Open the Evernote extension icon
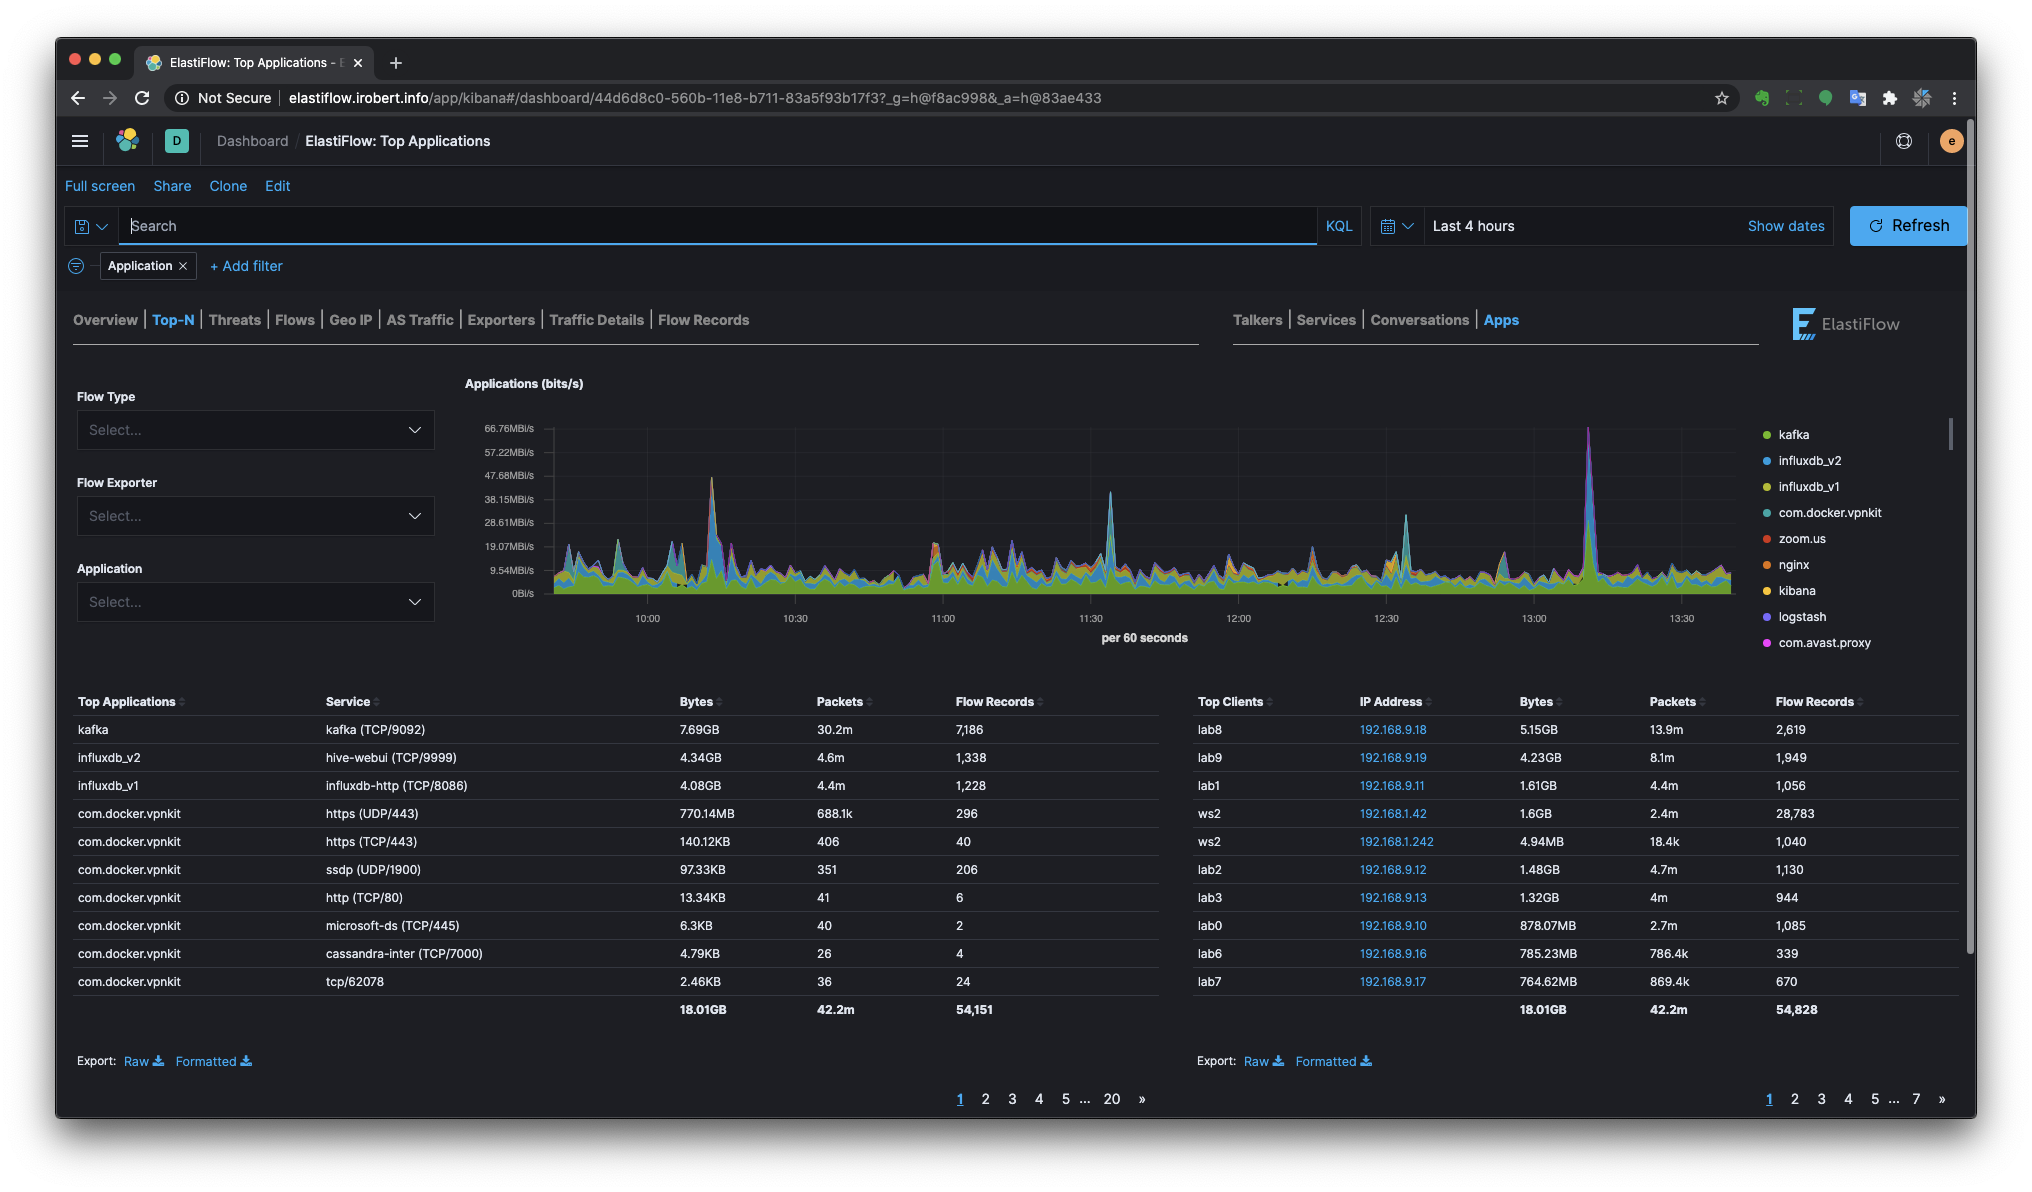This screenshot has width=2032, height=1192. click(1762, 98)
